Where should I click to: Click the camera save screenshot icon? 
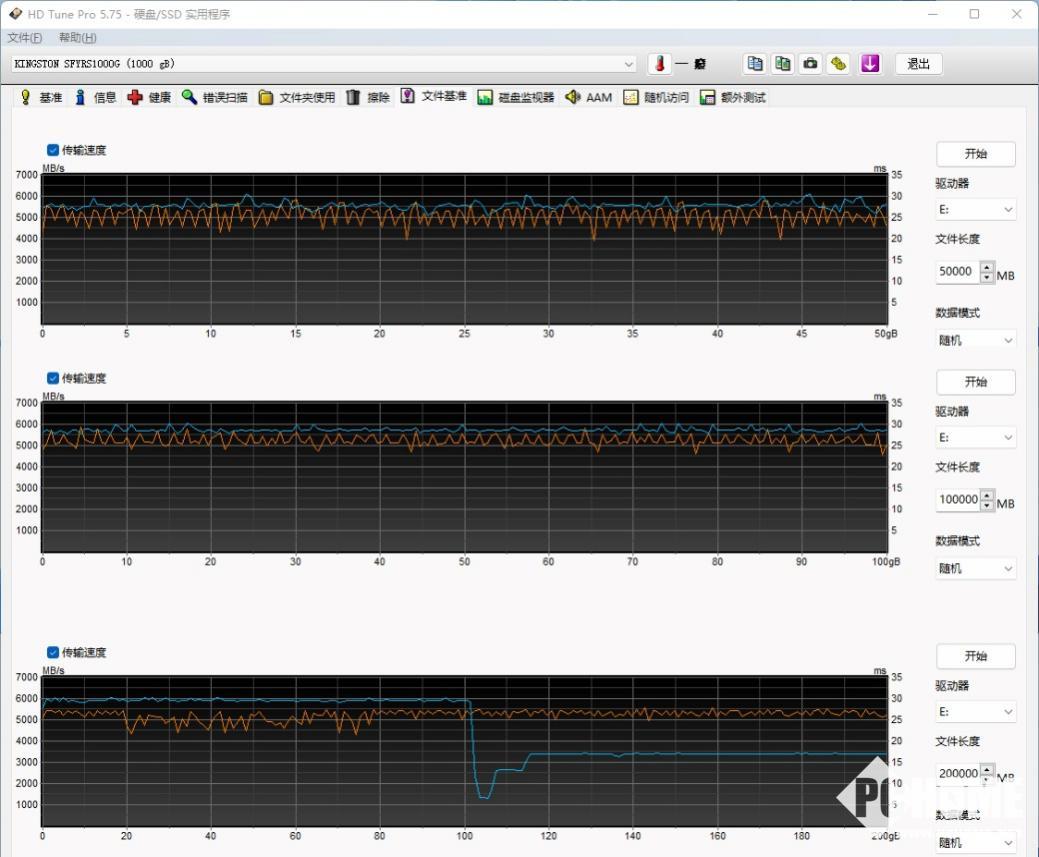coord(810,64)
